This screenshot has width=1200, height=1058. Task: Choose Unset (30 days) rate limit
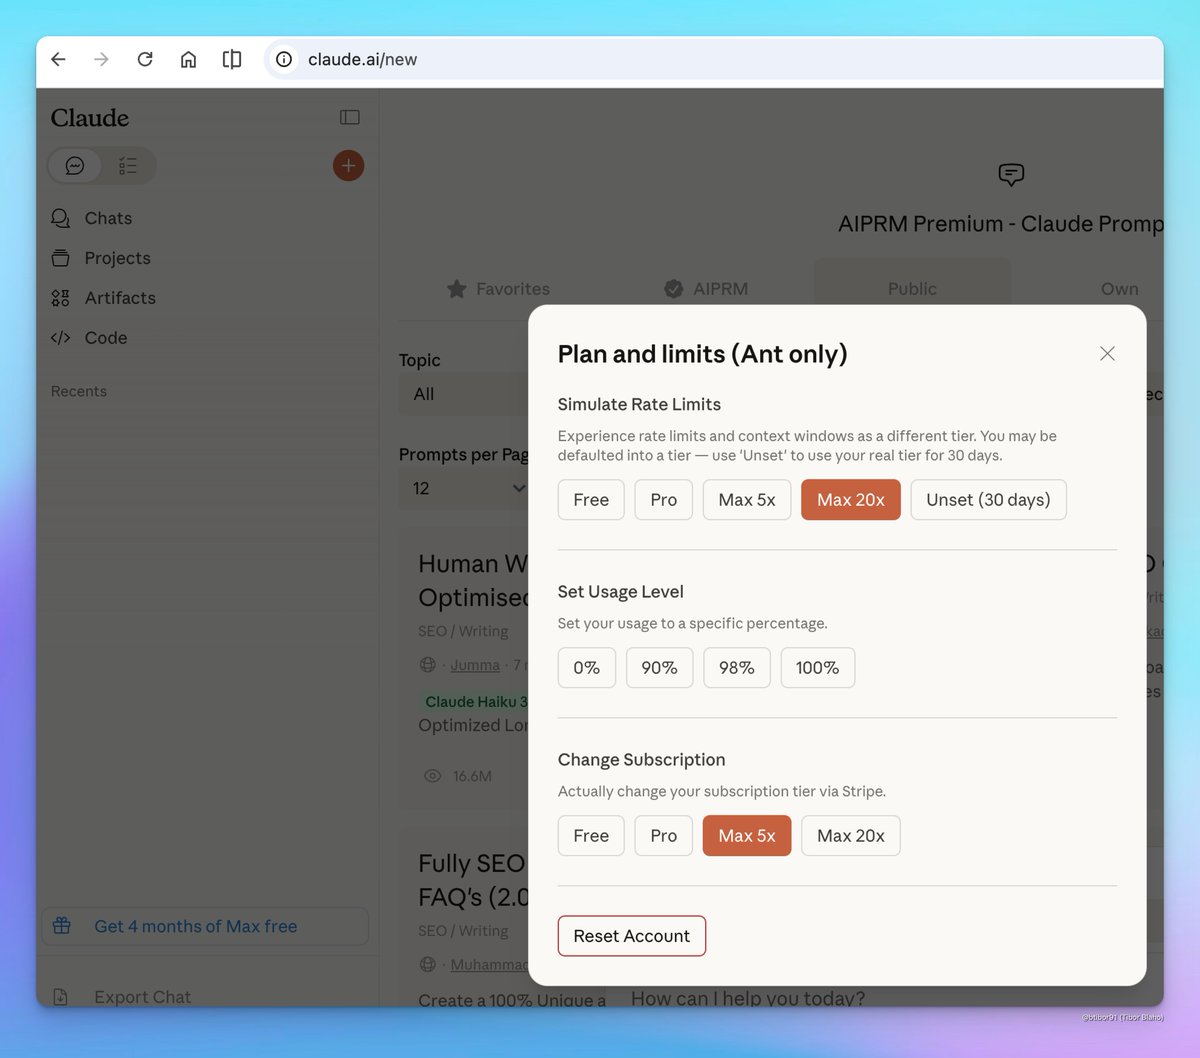point(988,500)
